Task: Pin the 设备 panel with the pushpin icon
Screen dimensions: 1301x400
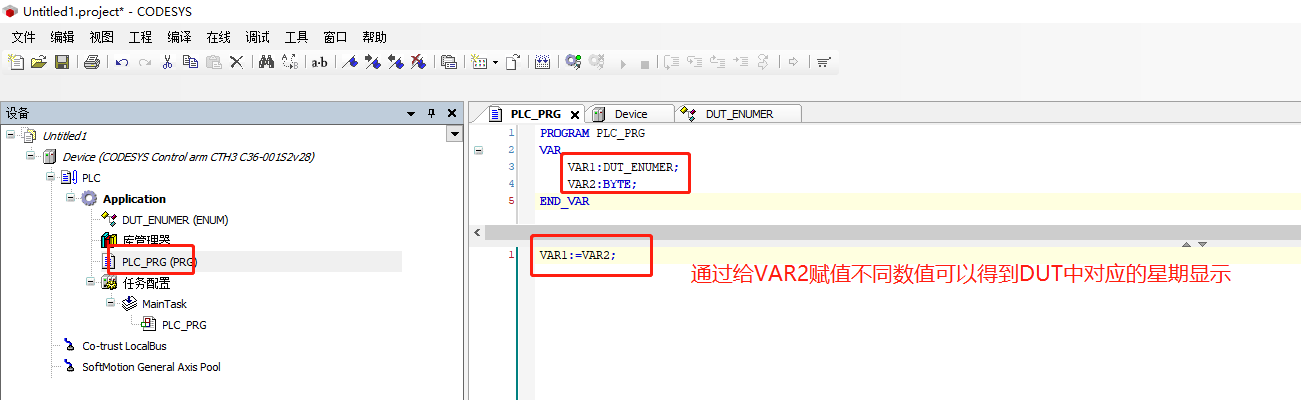Action: tap(431, 113)
